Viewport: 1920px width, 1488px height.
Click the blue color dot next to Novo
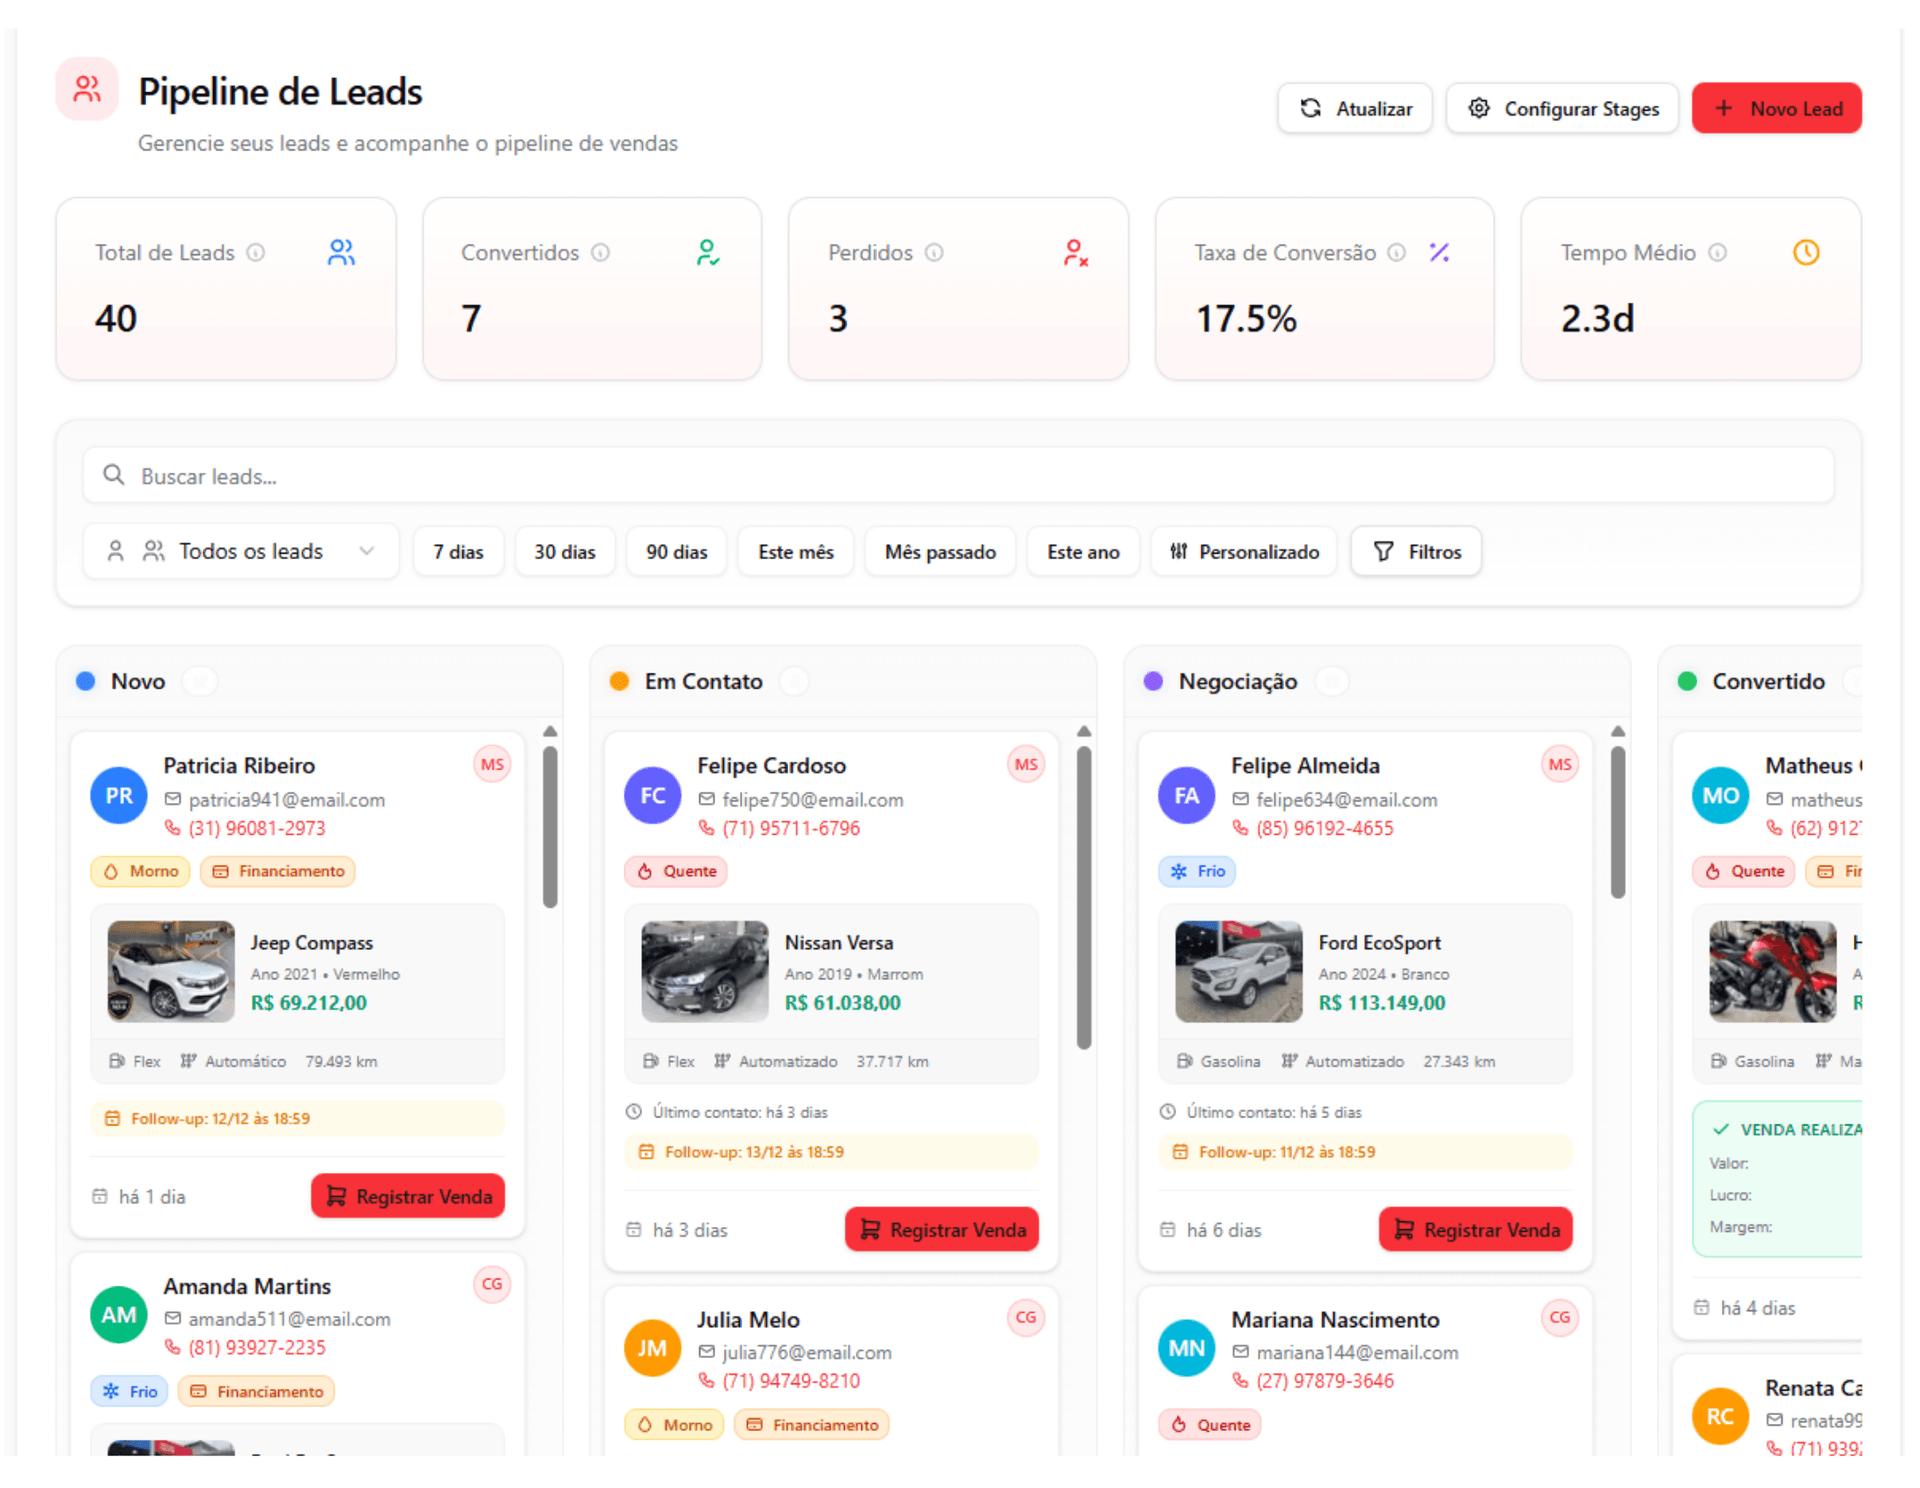[83, 681]
